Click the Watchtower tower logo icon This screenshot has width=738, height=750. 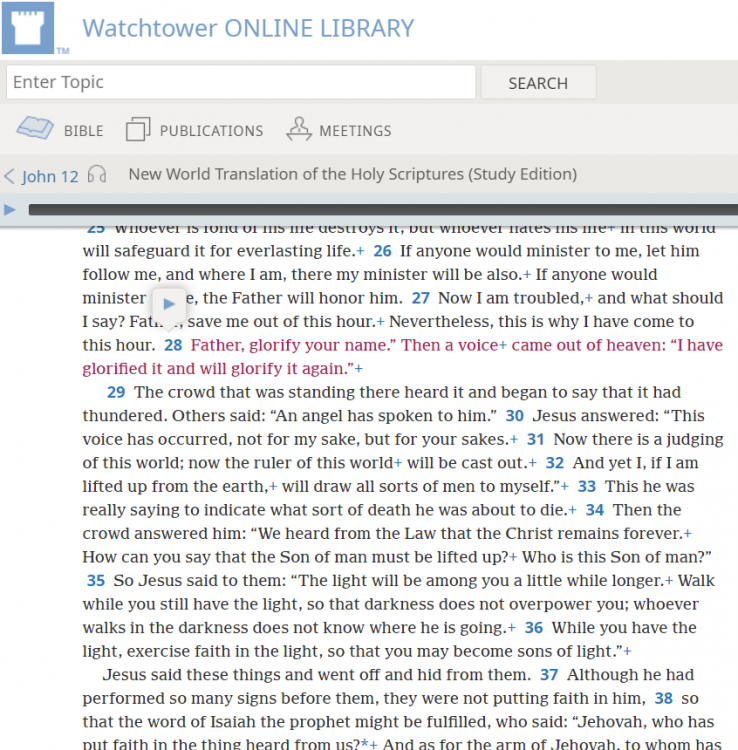tap(28, 28)
